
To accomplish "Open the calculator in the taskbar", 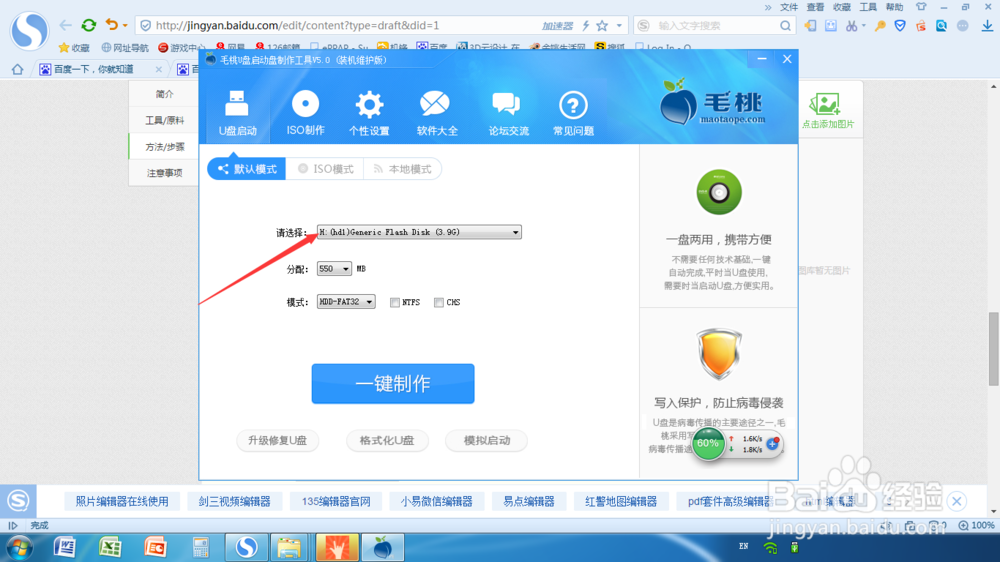I will pos(200,547).
